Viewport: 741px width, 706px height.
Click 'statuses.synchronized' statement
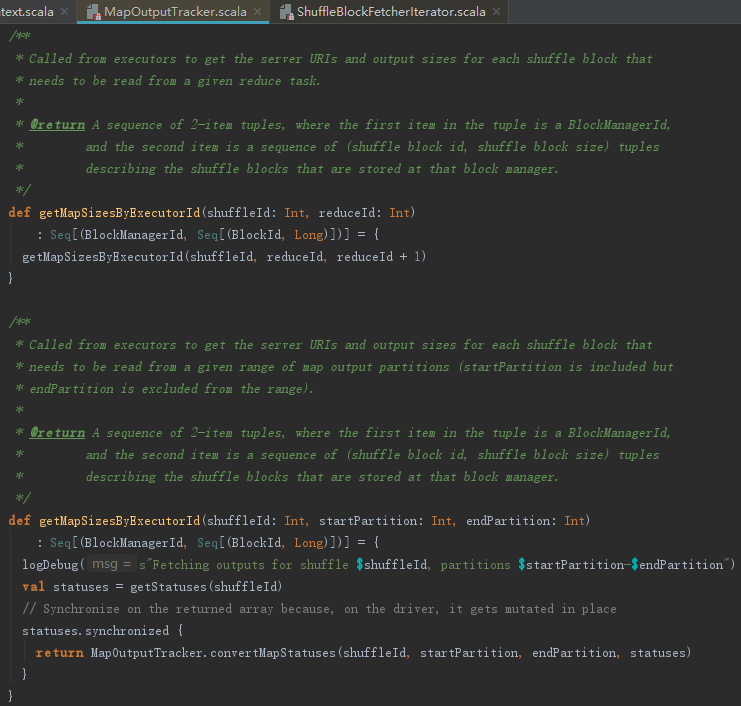tap(95, 631)
